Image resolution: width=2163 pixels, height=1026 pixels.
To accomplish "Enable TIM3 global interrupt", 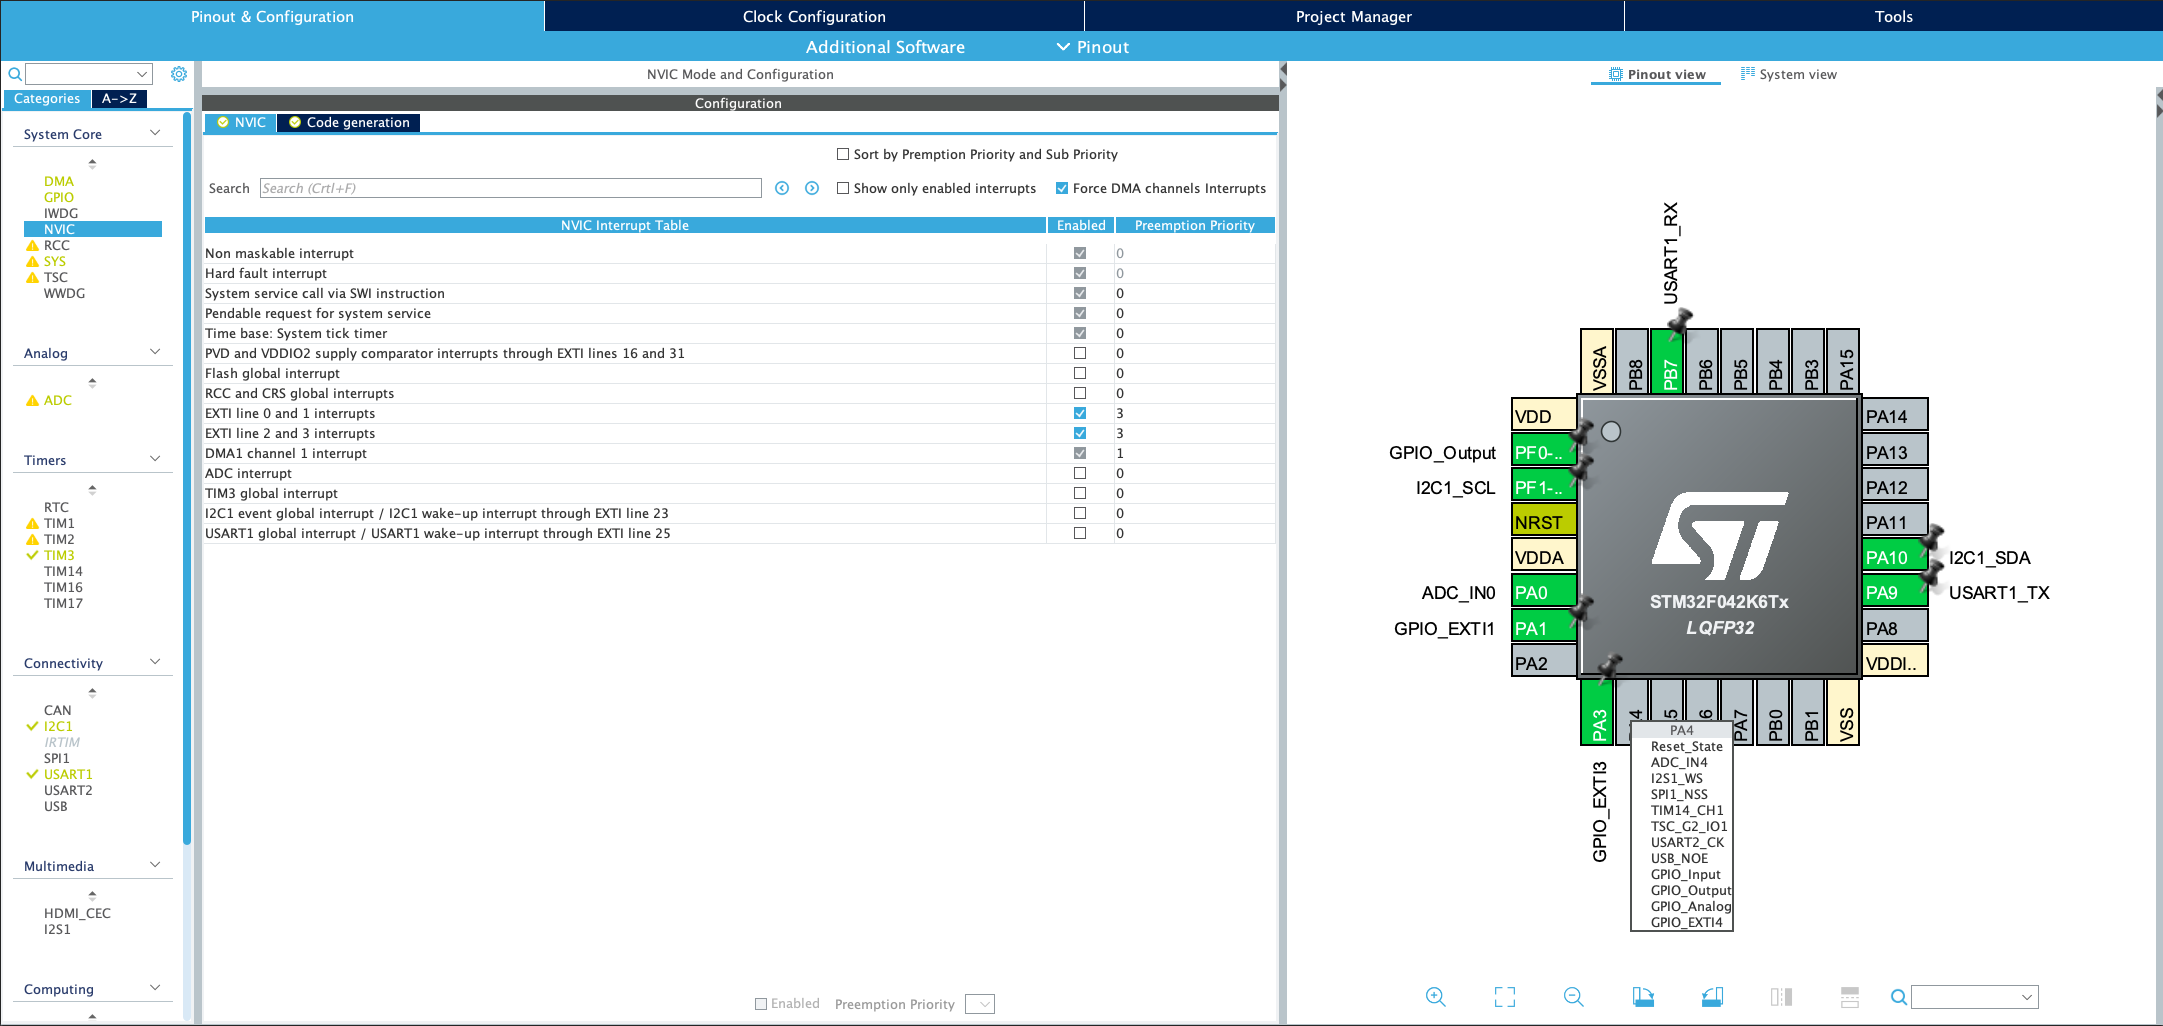I will [x=1080, y=493].
